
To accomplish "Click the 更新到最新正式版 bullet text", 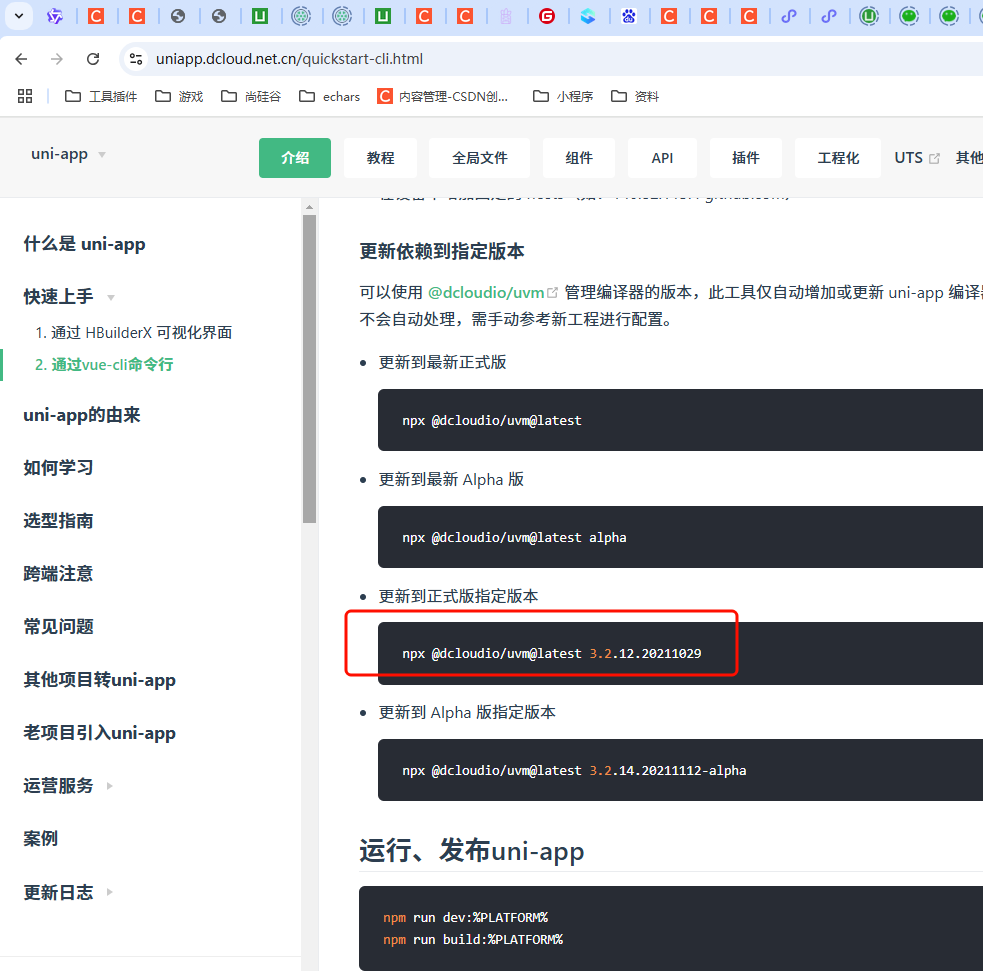I will [443, 363].
